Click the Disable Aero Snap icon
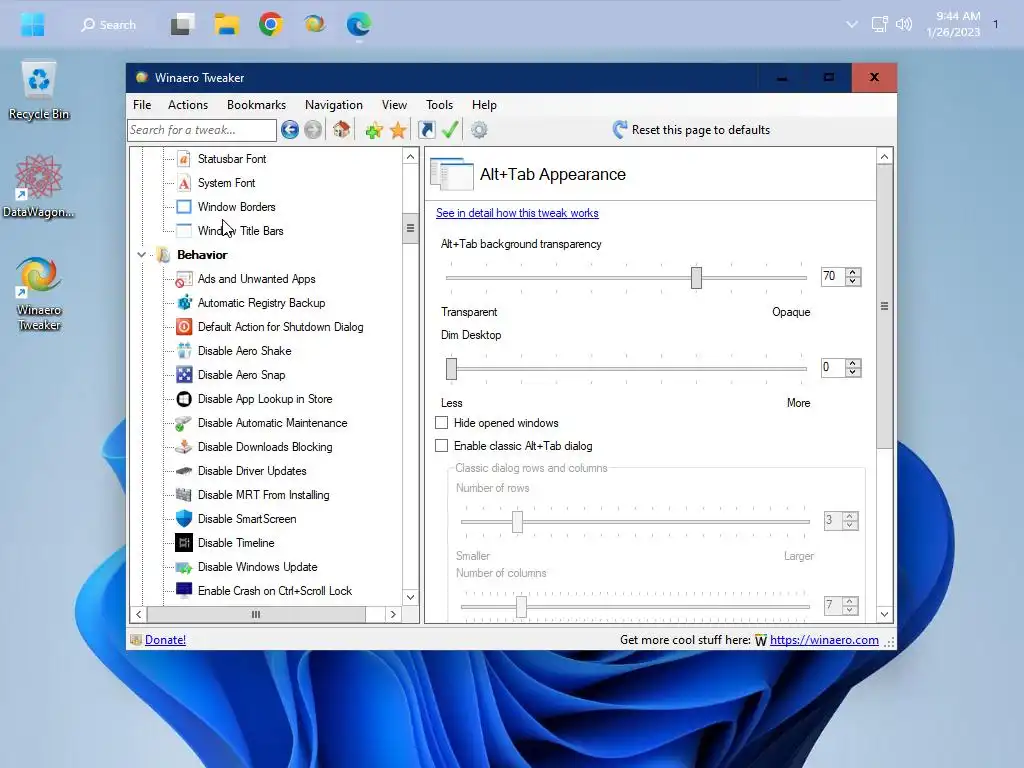The width and height of the screenshot is (1024, 768). tap(184, 375)
